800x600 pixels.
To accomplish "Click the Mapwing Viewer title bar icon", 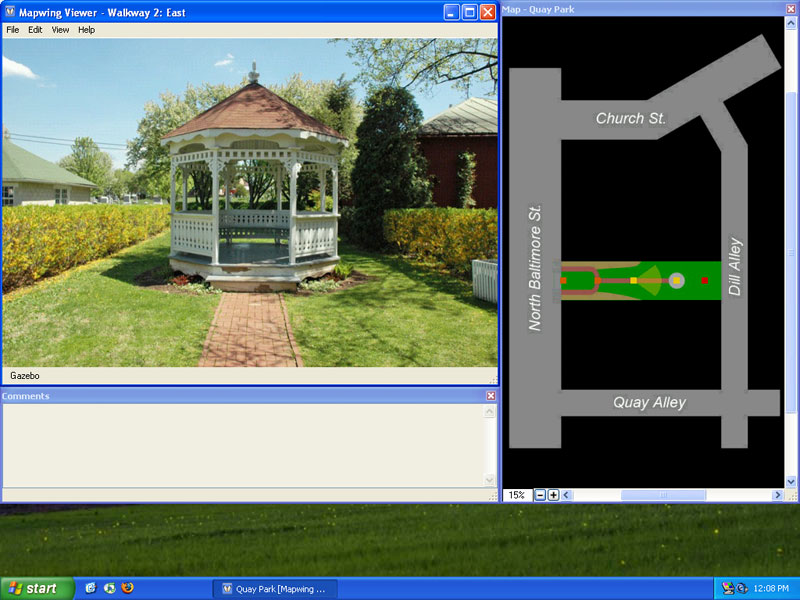I will [10, 12].
